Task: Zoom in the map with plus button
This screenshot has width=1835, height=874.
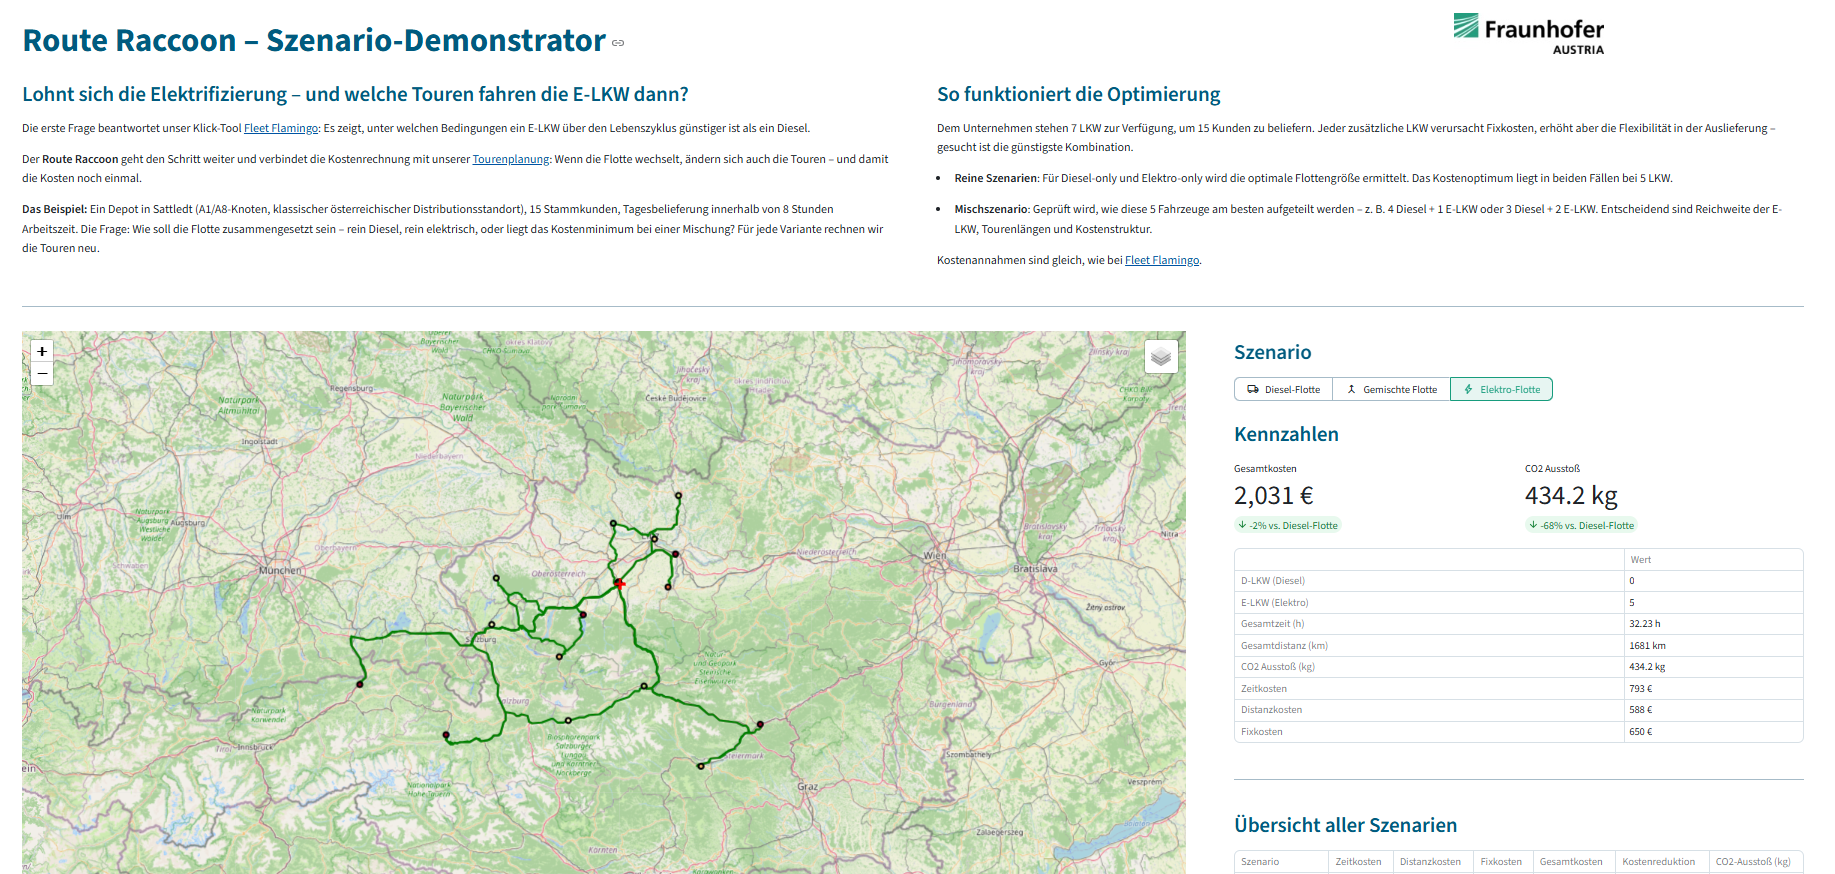Action: click(x=42, y=351)
